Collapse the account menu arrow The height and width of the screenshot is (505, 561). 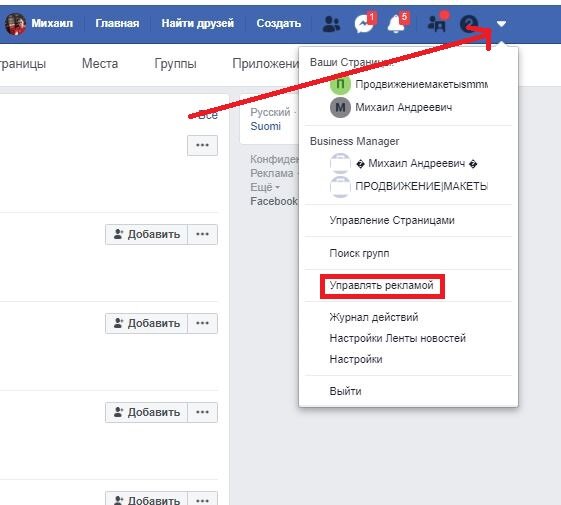pyautogui.click(x=501, y=24)
